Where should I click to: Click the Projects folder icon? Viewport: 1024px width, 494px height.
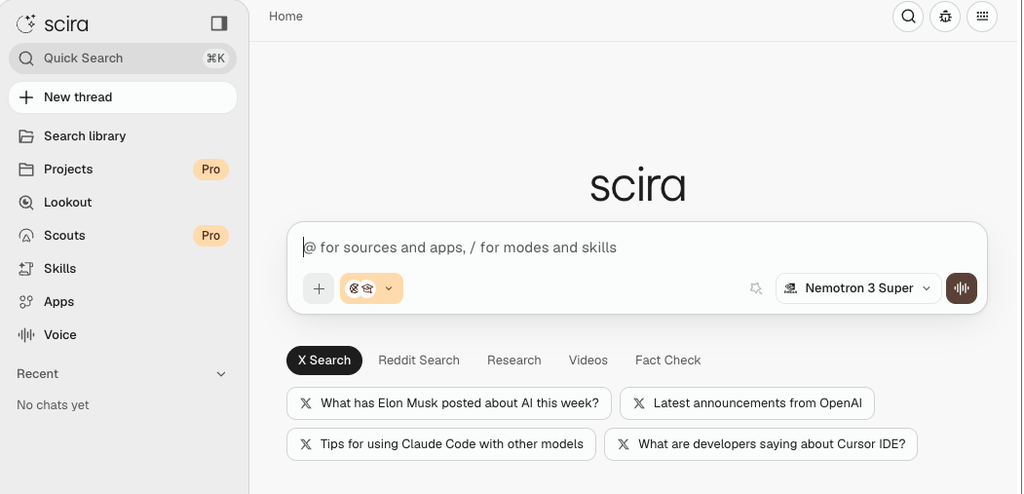pos(26,169)
